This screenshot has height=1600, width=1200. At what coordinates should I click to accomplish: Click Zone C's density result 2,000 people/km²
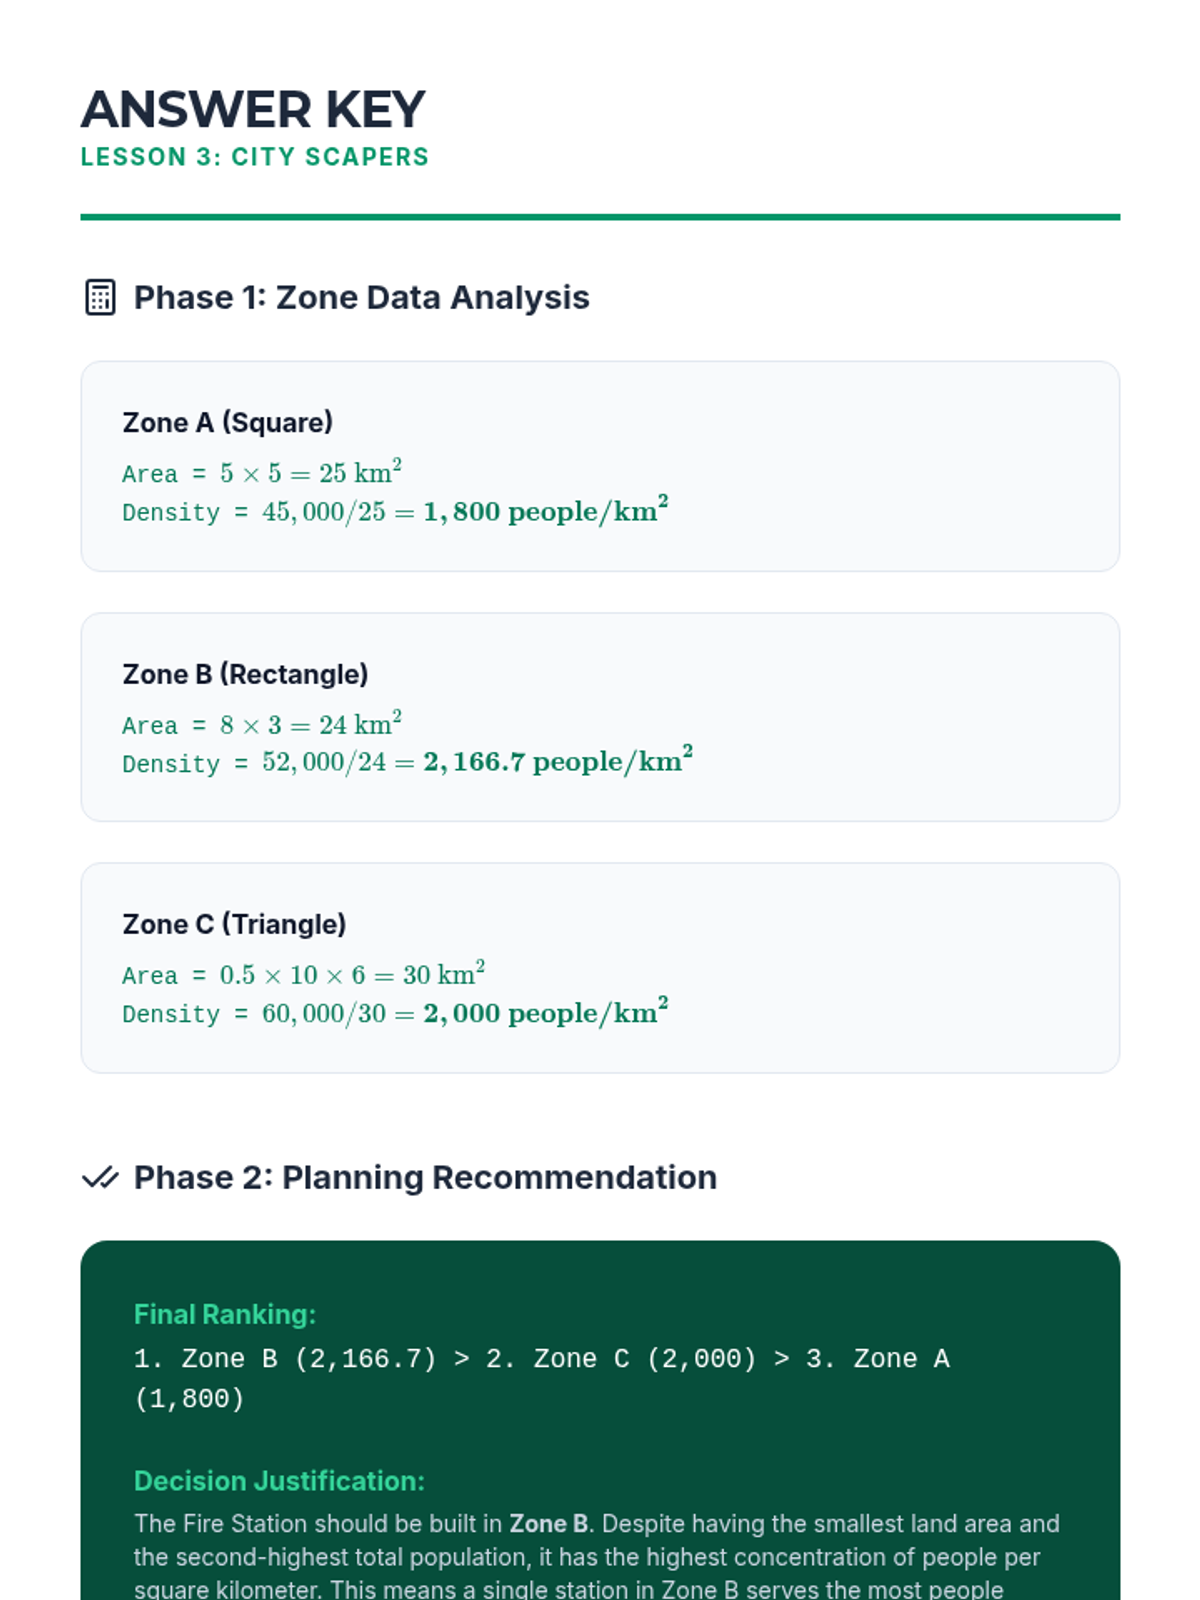tap(545, 1013)
